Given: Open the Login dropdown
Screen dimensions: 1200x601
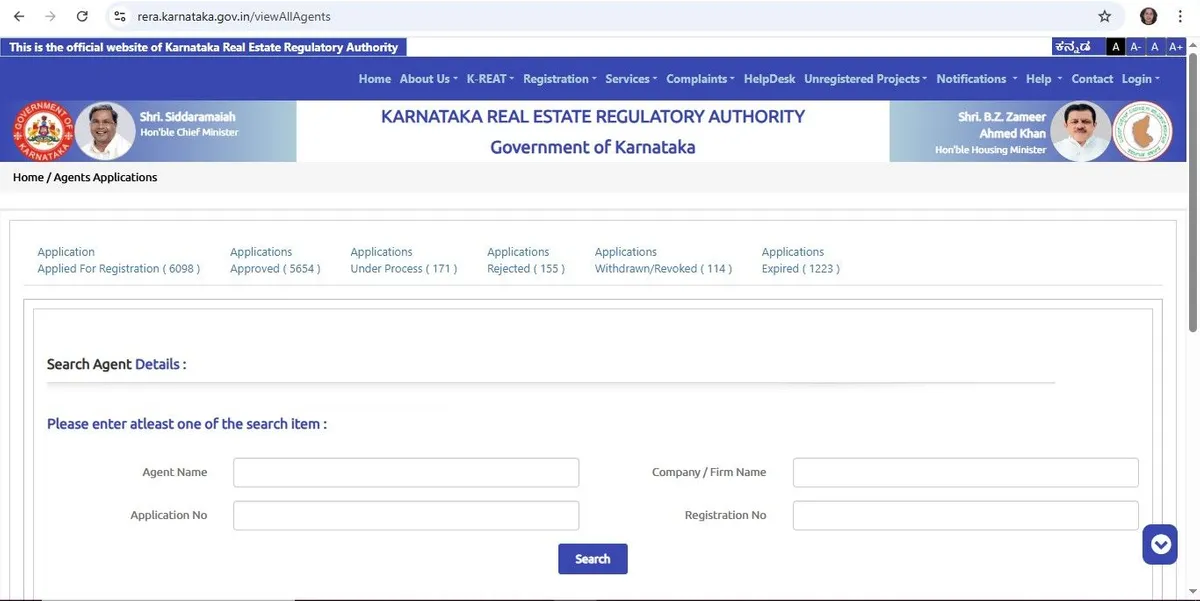Looking at the screenshot, I should pyautogui.click(x=1140, y=79).
